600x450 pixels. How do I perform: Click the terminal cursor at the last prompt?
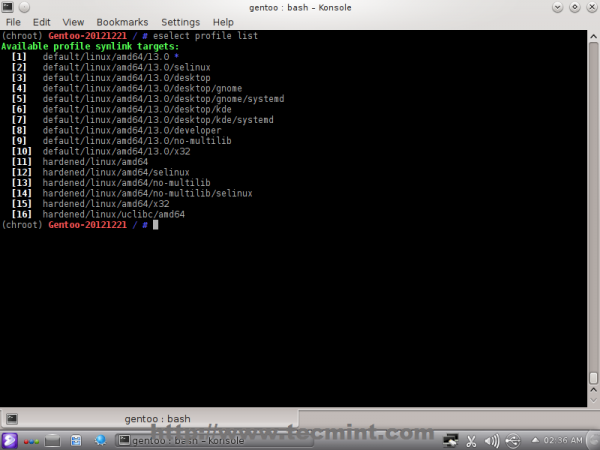[156, 225]
